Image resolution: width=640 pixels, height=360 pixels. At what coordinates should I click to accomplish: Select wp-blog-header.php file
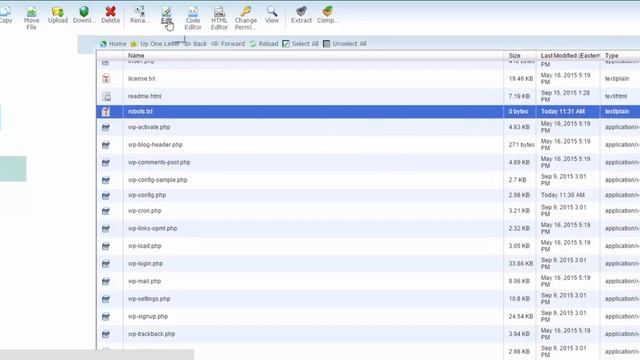pyautogui.click(x=155, y=144)
